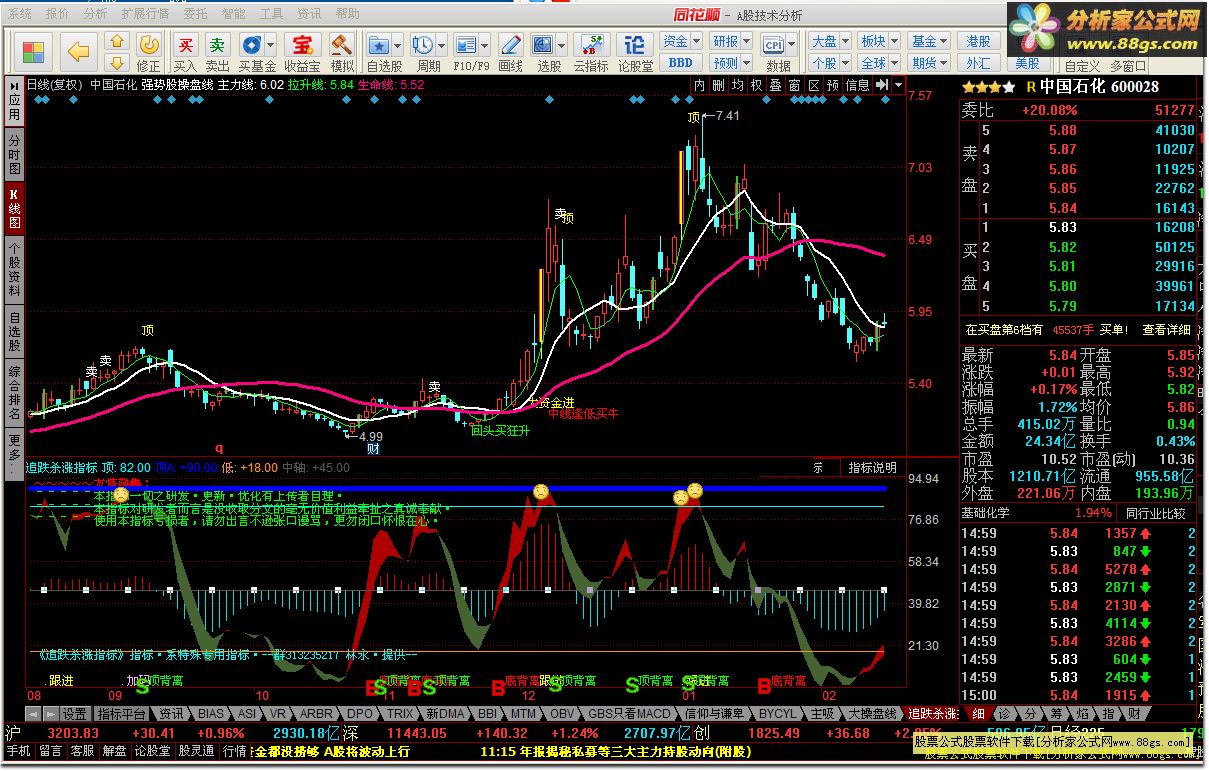Click the 外汇 button
The height and width of the screenshot is (771, 1209).
click(x=979, y=62)
